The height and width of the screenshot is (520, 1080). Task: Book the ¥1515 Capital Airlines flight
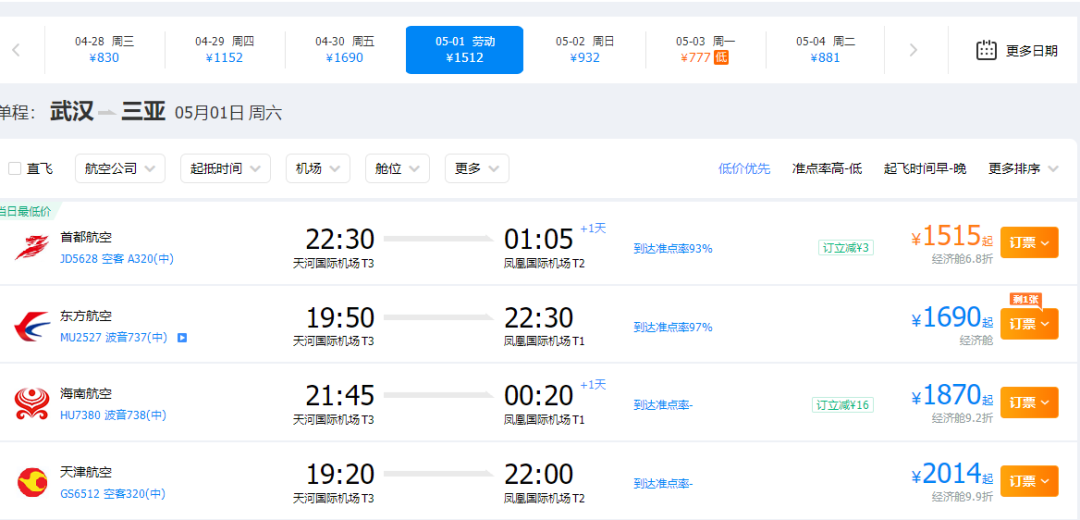pos(1028,243)
